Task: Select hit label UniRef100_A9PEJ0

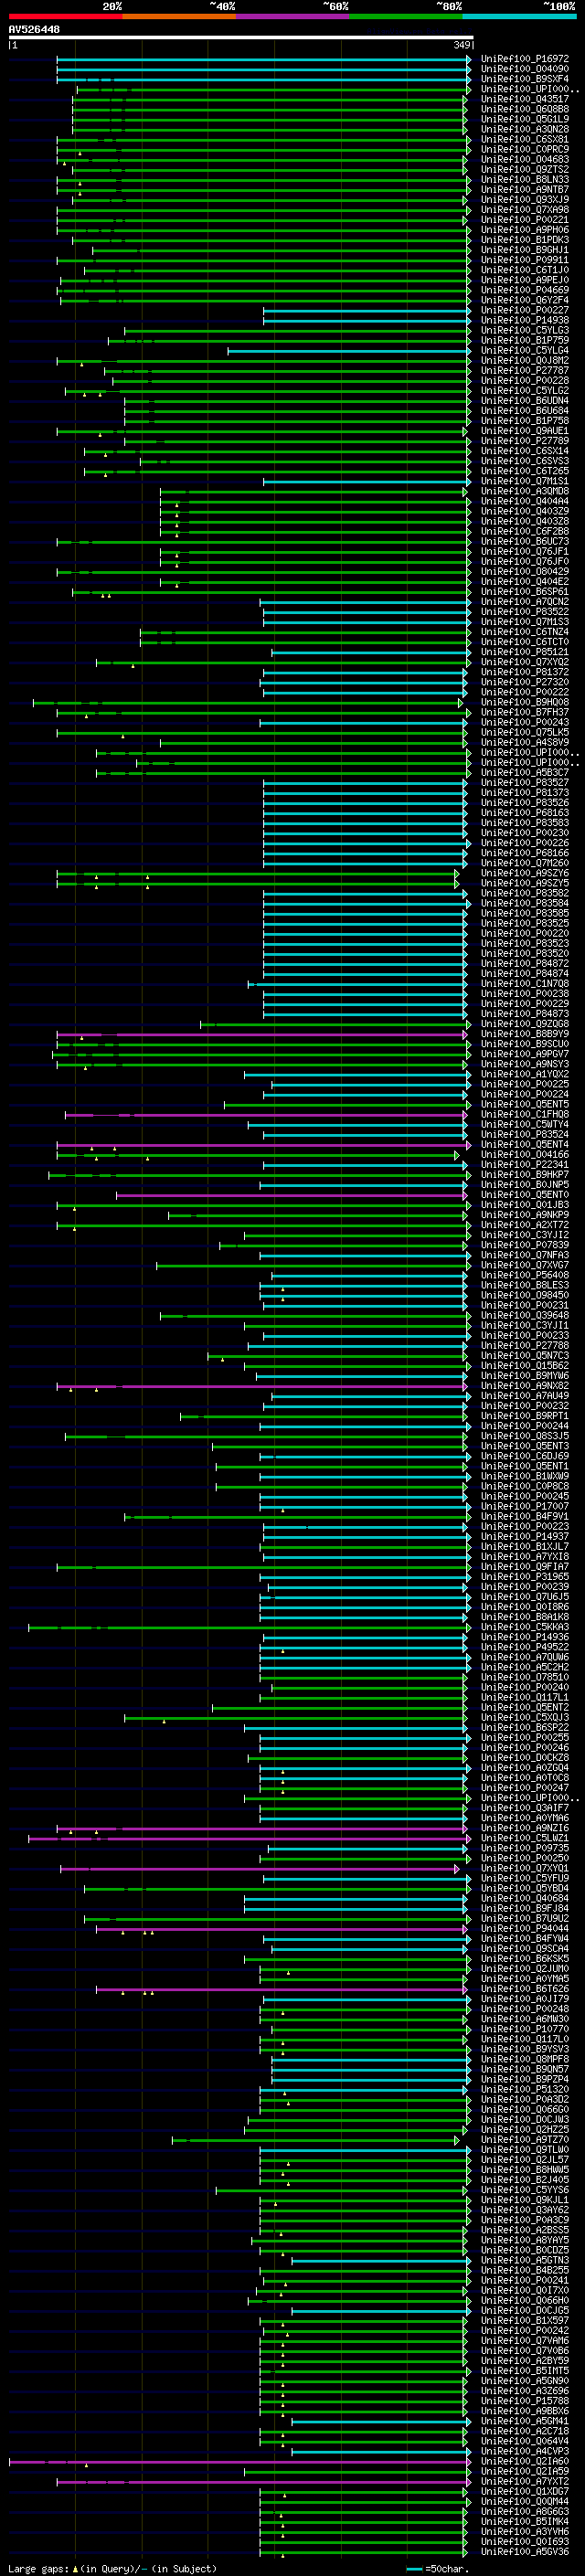Action: point(525,280)
